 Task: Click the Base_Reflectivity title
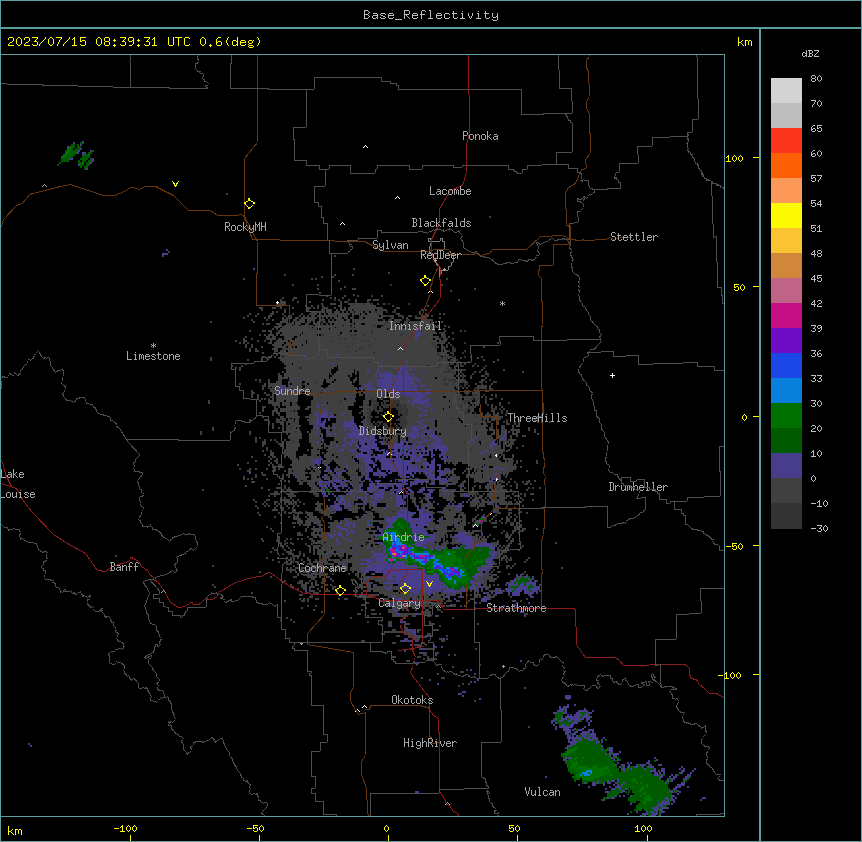[x=431, y=15]
